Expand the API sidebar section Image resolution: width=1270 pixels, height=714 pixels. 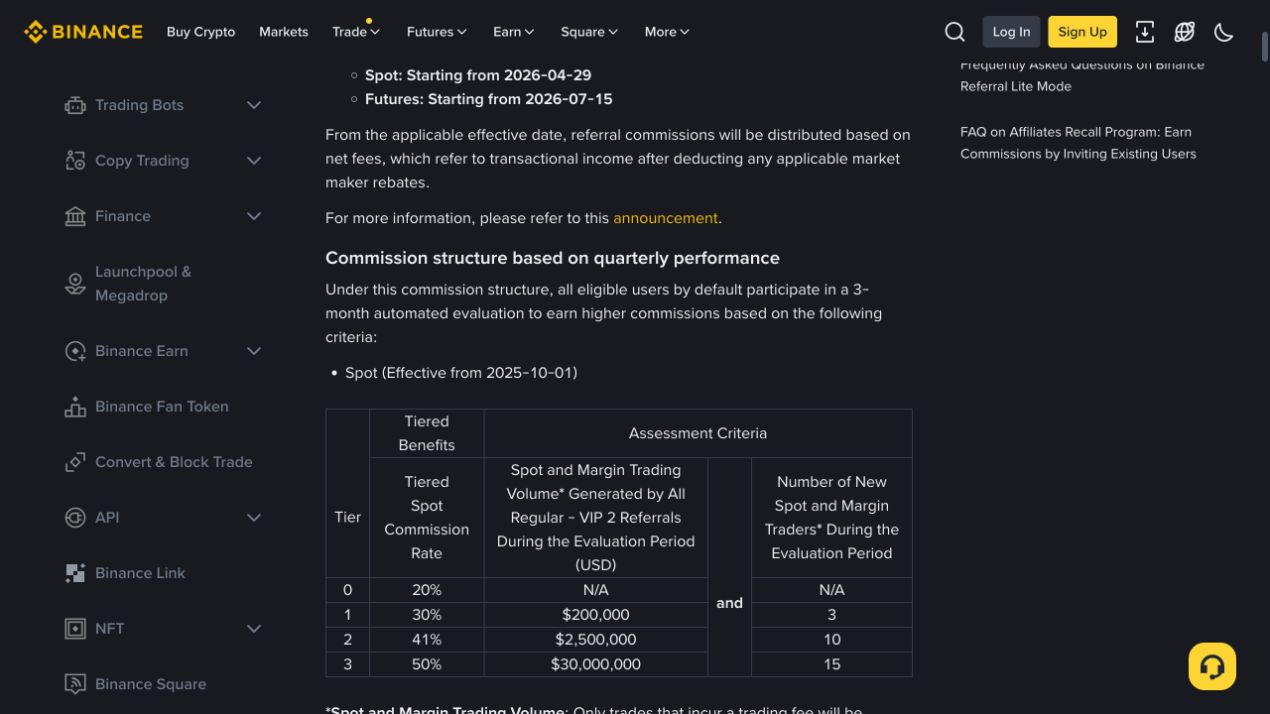pos(254,518)
